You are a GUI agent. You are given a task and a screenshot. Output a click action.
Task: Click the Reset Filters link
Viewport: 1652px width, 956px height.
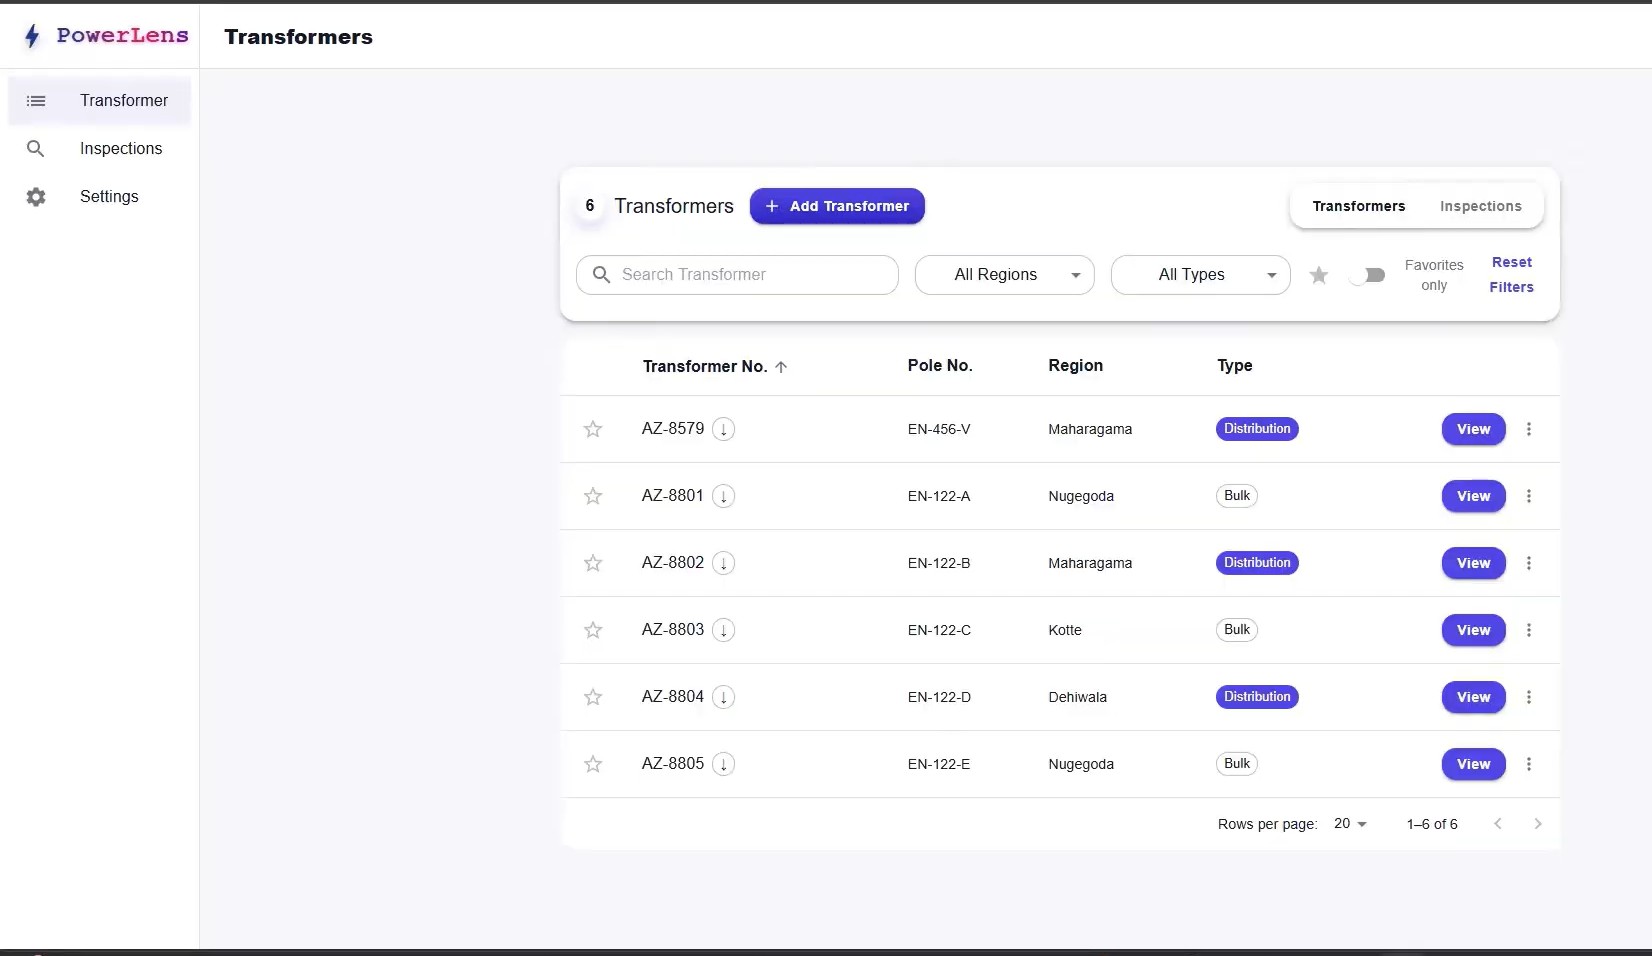pos(1511,275)
